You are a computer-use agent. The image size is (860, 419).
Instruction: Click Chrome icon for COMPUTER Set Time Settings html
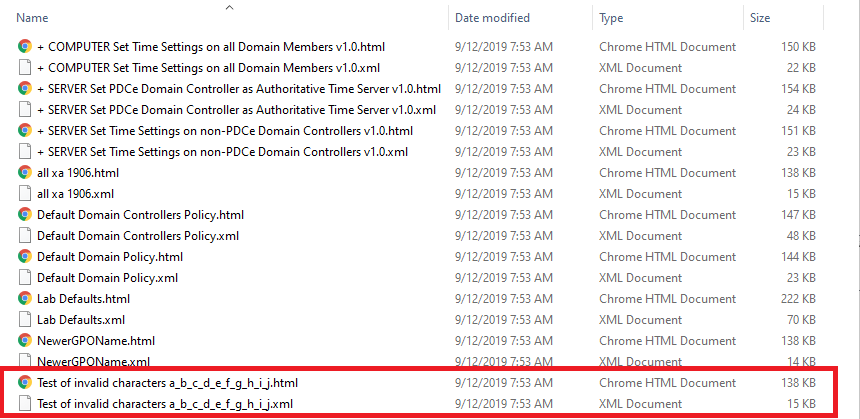click(x=24, y=47)
